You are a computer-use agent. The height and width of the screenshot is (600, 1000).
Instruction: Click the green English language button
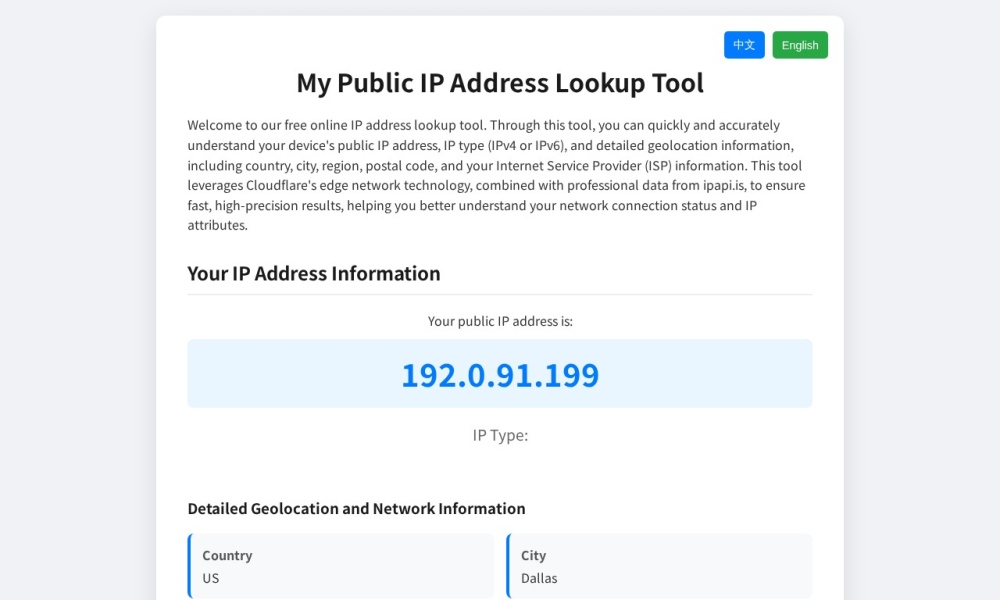(x=799, y=45)
